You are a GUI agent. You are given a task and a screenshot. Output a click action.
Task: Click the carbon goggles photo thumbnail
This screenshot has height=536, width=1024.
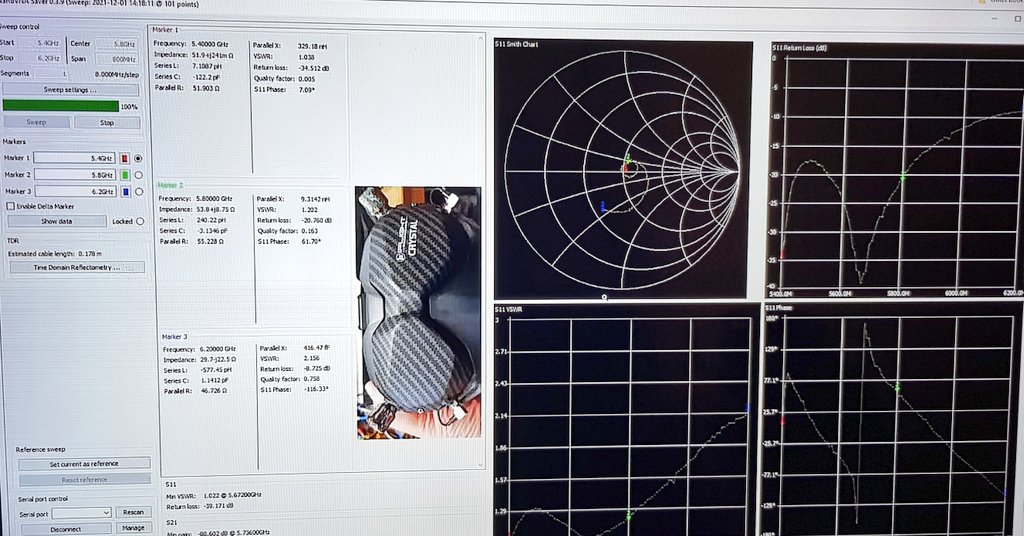(x=419, y=313)
